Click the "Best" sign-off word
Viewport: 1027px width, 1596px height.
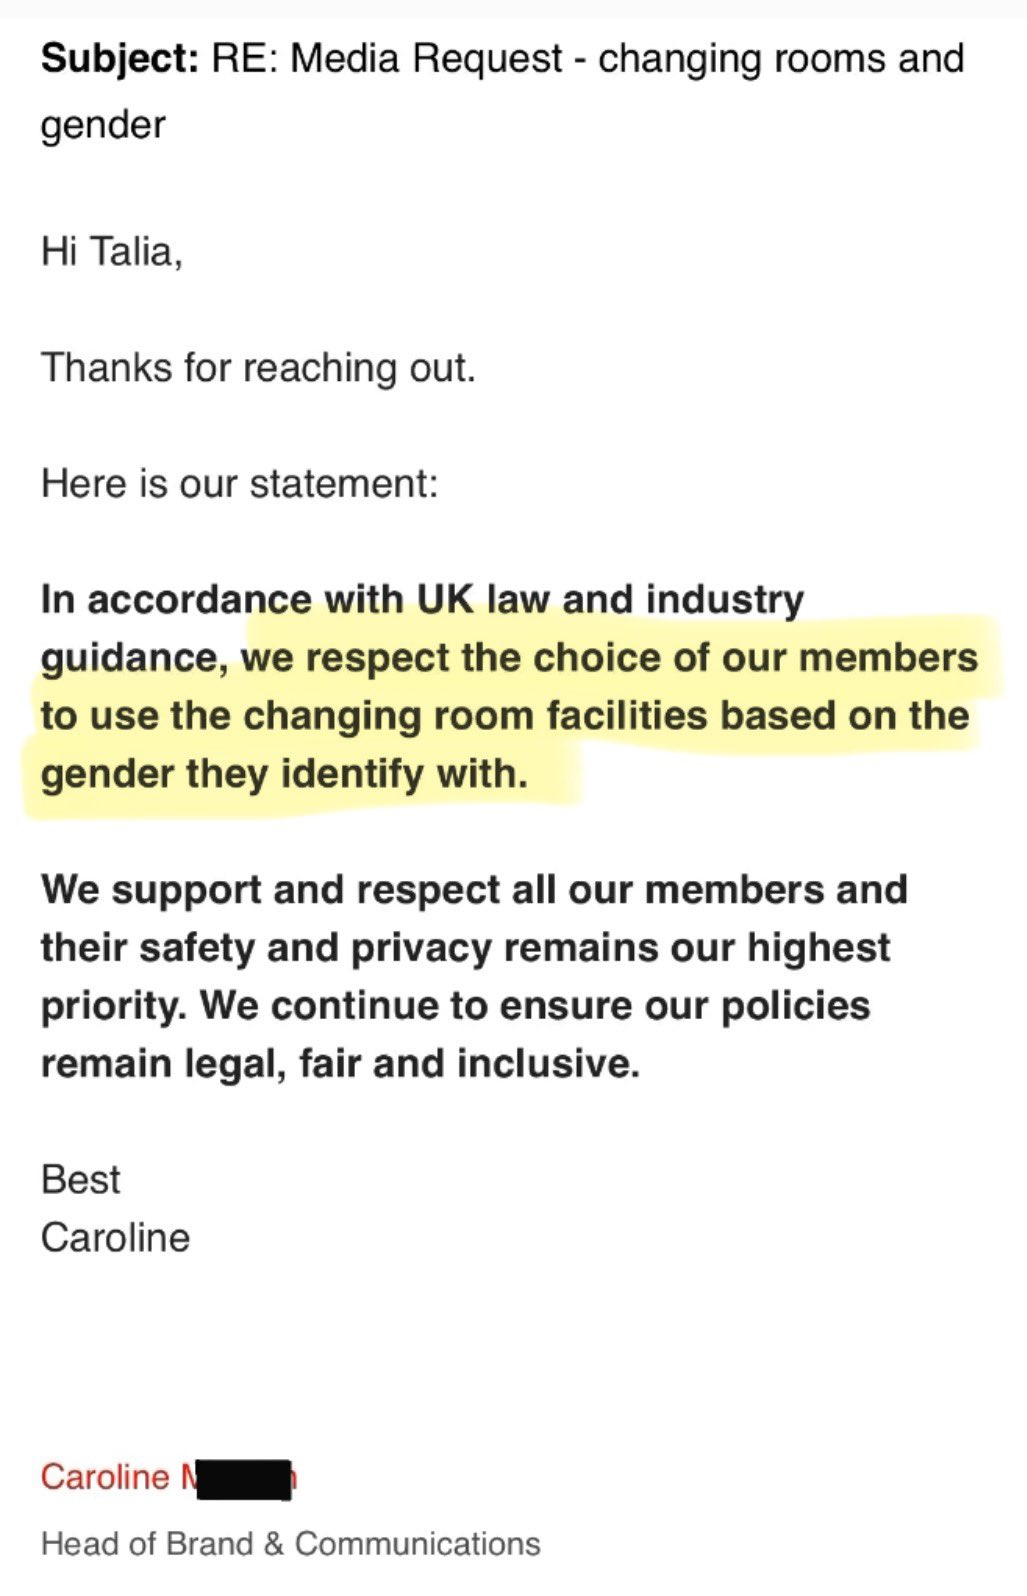pyautogui.click(x=80, y=1180)
